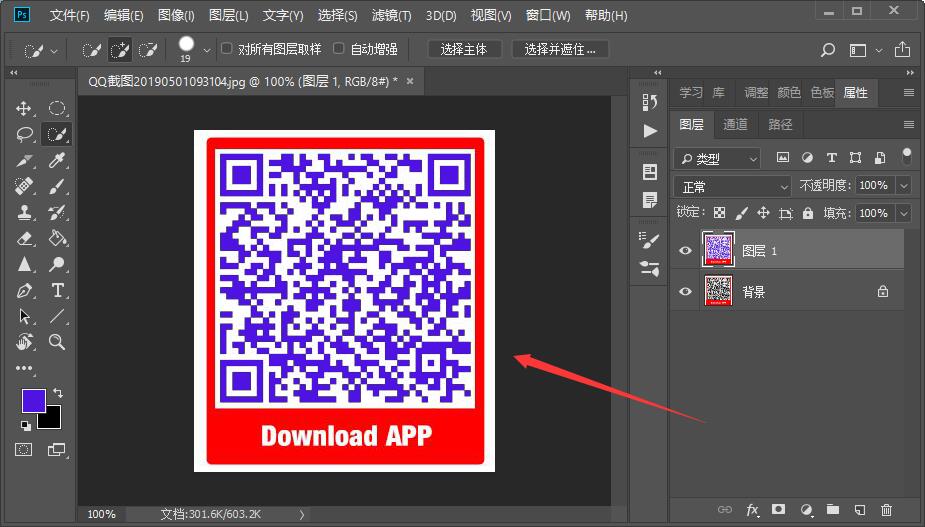925x527 pixels.
Task: Change screen mode from the toolbox
Action: click(x=57, y=450)
